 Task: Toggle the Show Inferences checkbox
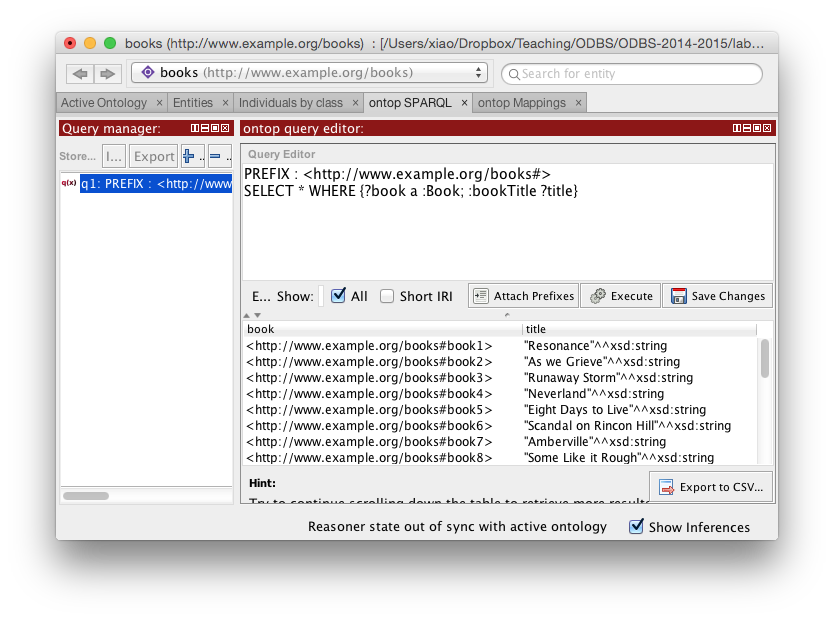click(636, 526)
